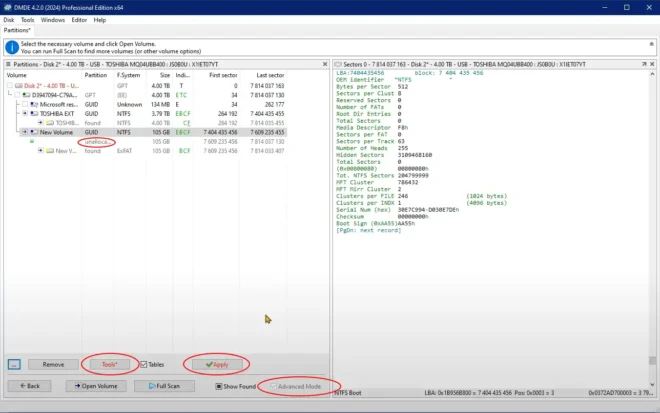660x413 pixels.
Task: Click the Sectors panel vertical scrollbar thumb
Action: [x=652, y=361]
